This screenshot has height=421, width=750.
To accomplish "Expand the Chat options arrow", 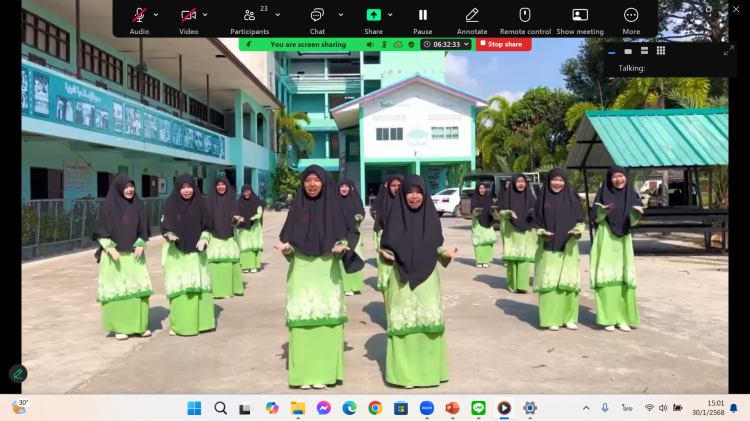I will pos(341,15).
